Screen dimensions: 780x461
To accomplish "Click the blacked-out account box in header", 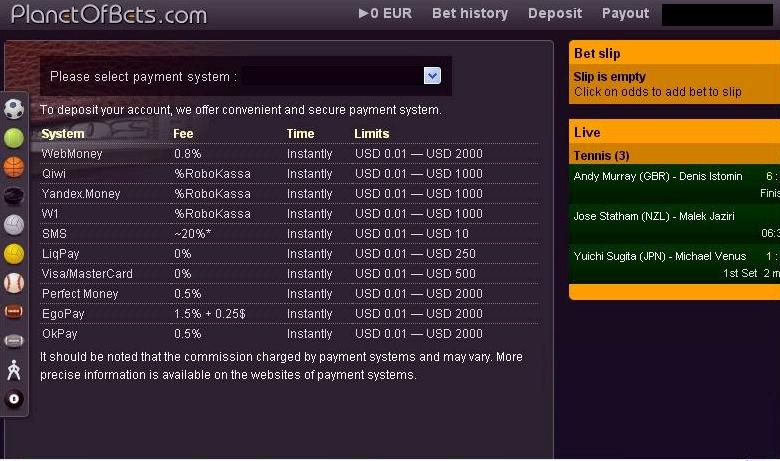I will [717, 14].
